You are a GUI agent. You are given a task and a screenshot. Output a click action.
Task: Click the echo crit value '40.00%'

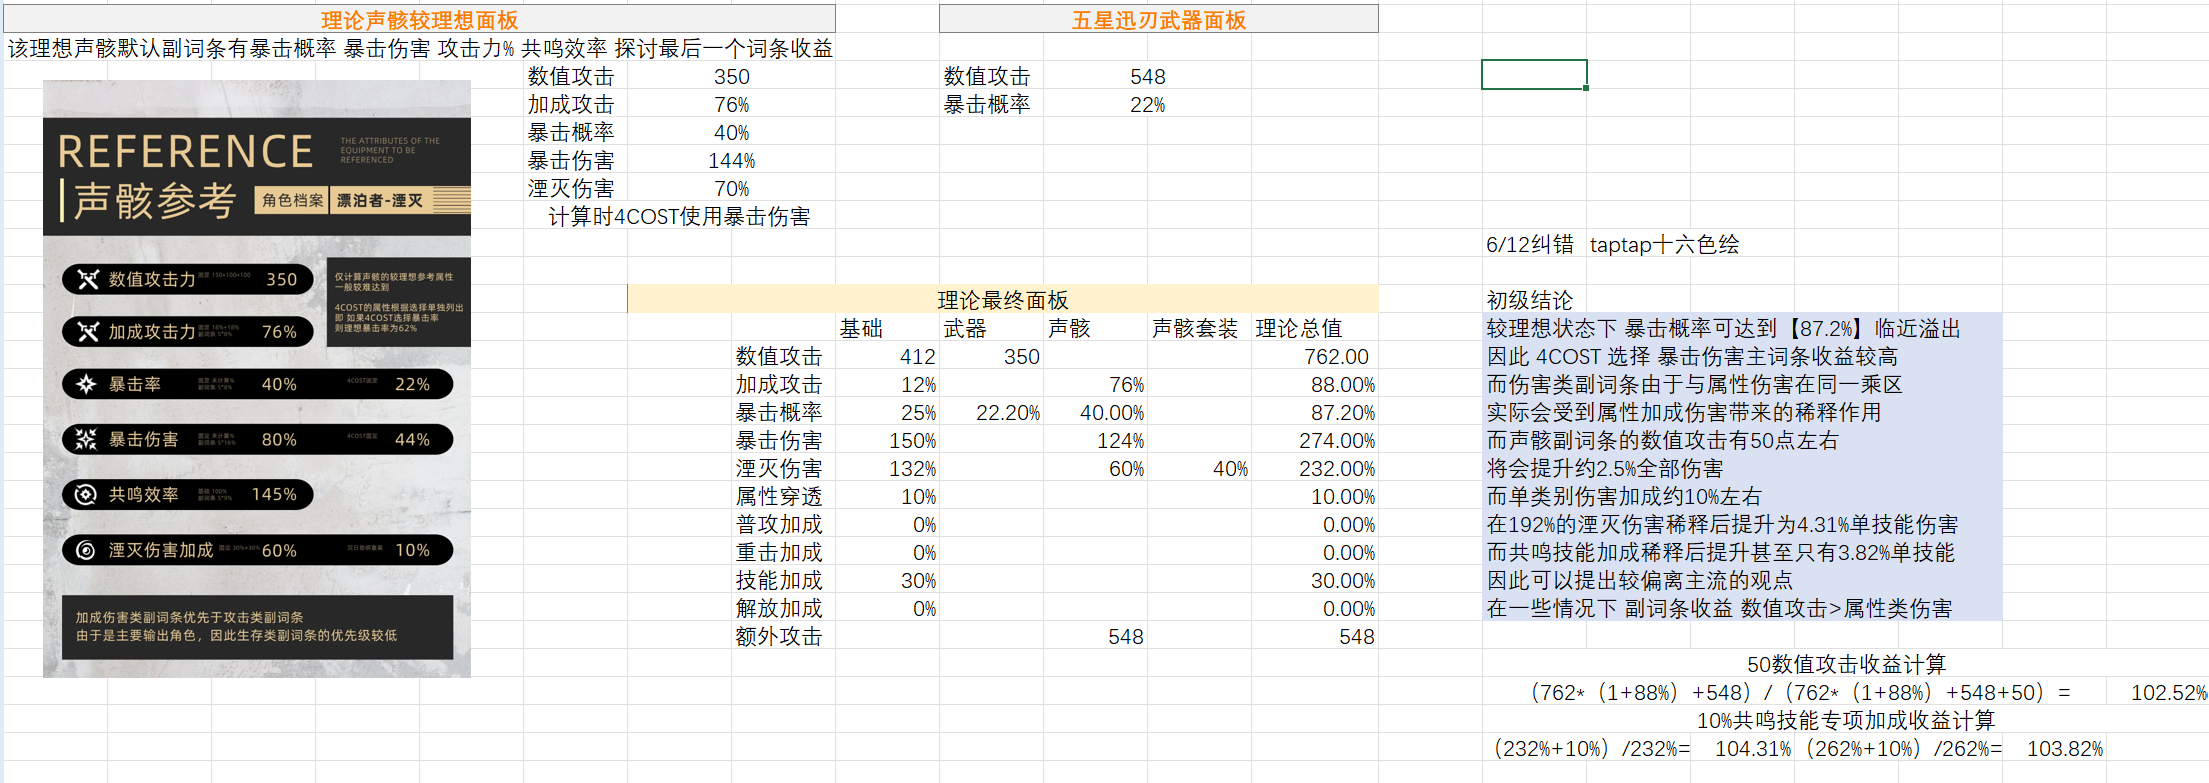pos(1111,413)
